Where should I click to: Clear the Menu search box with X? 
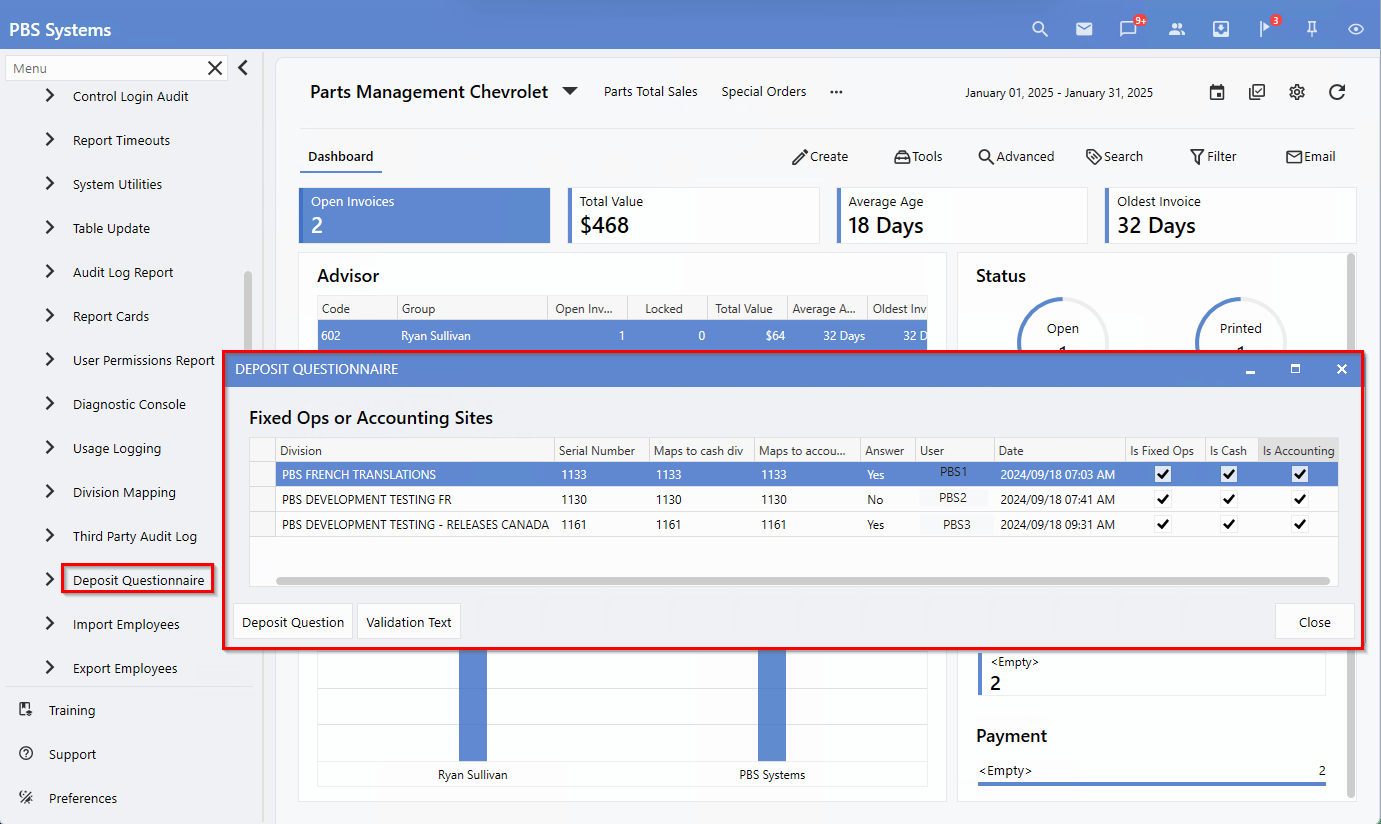[x=215, y=68]
